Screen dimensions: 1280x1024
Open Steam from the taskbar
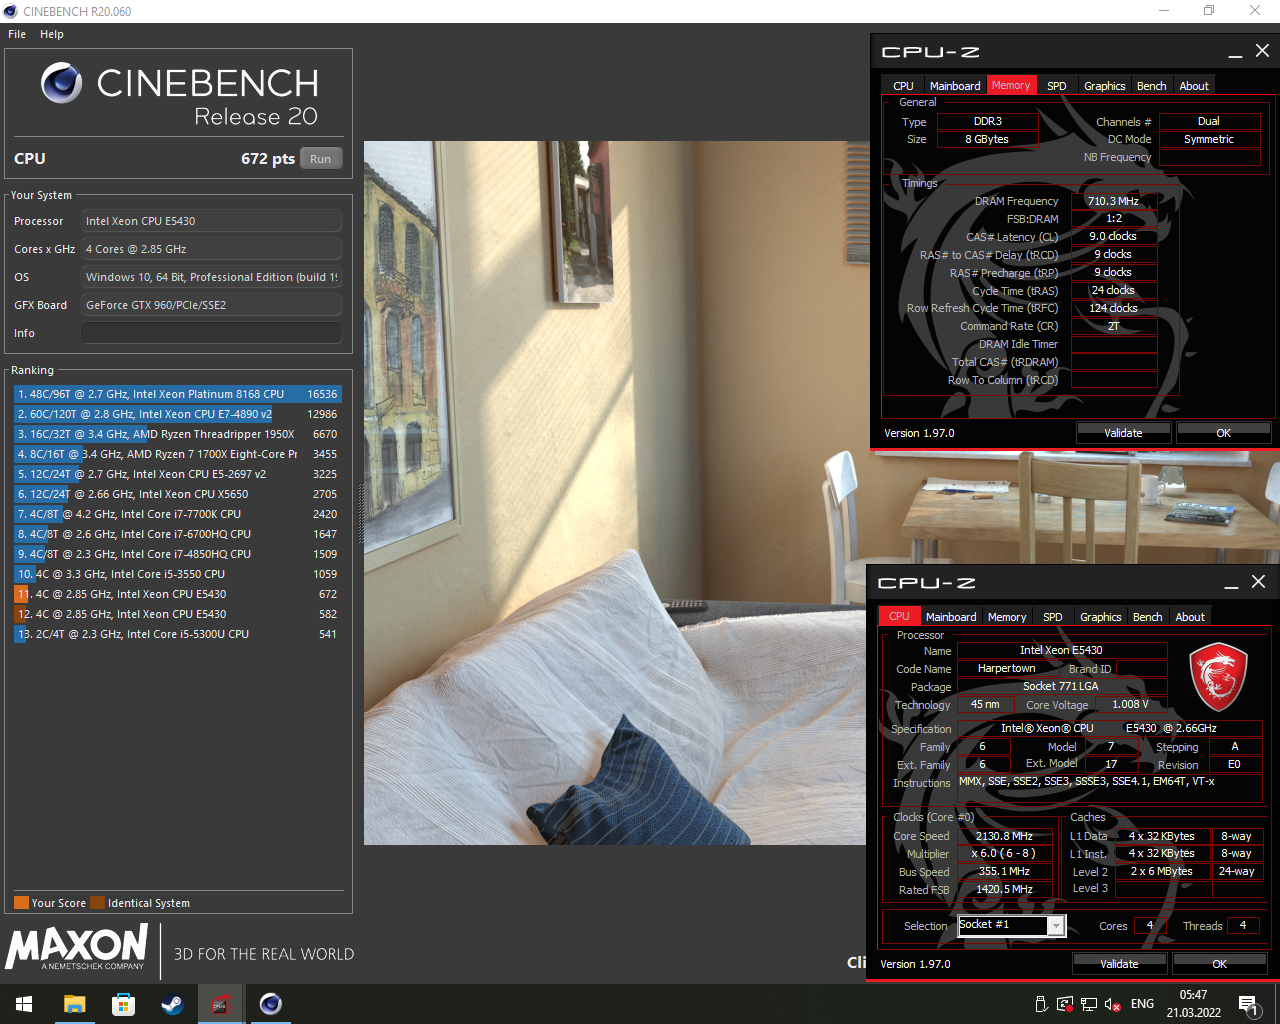(172, 1004)
